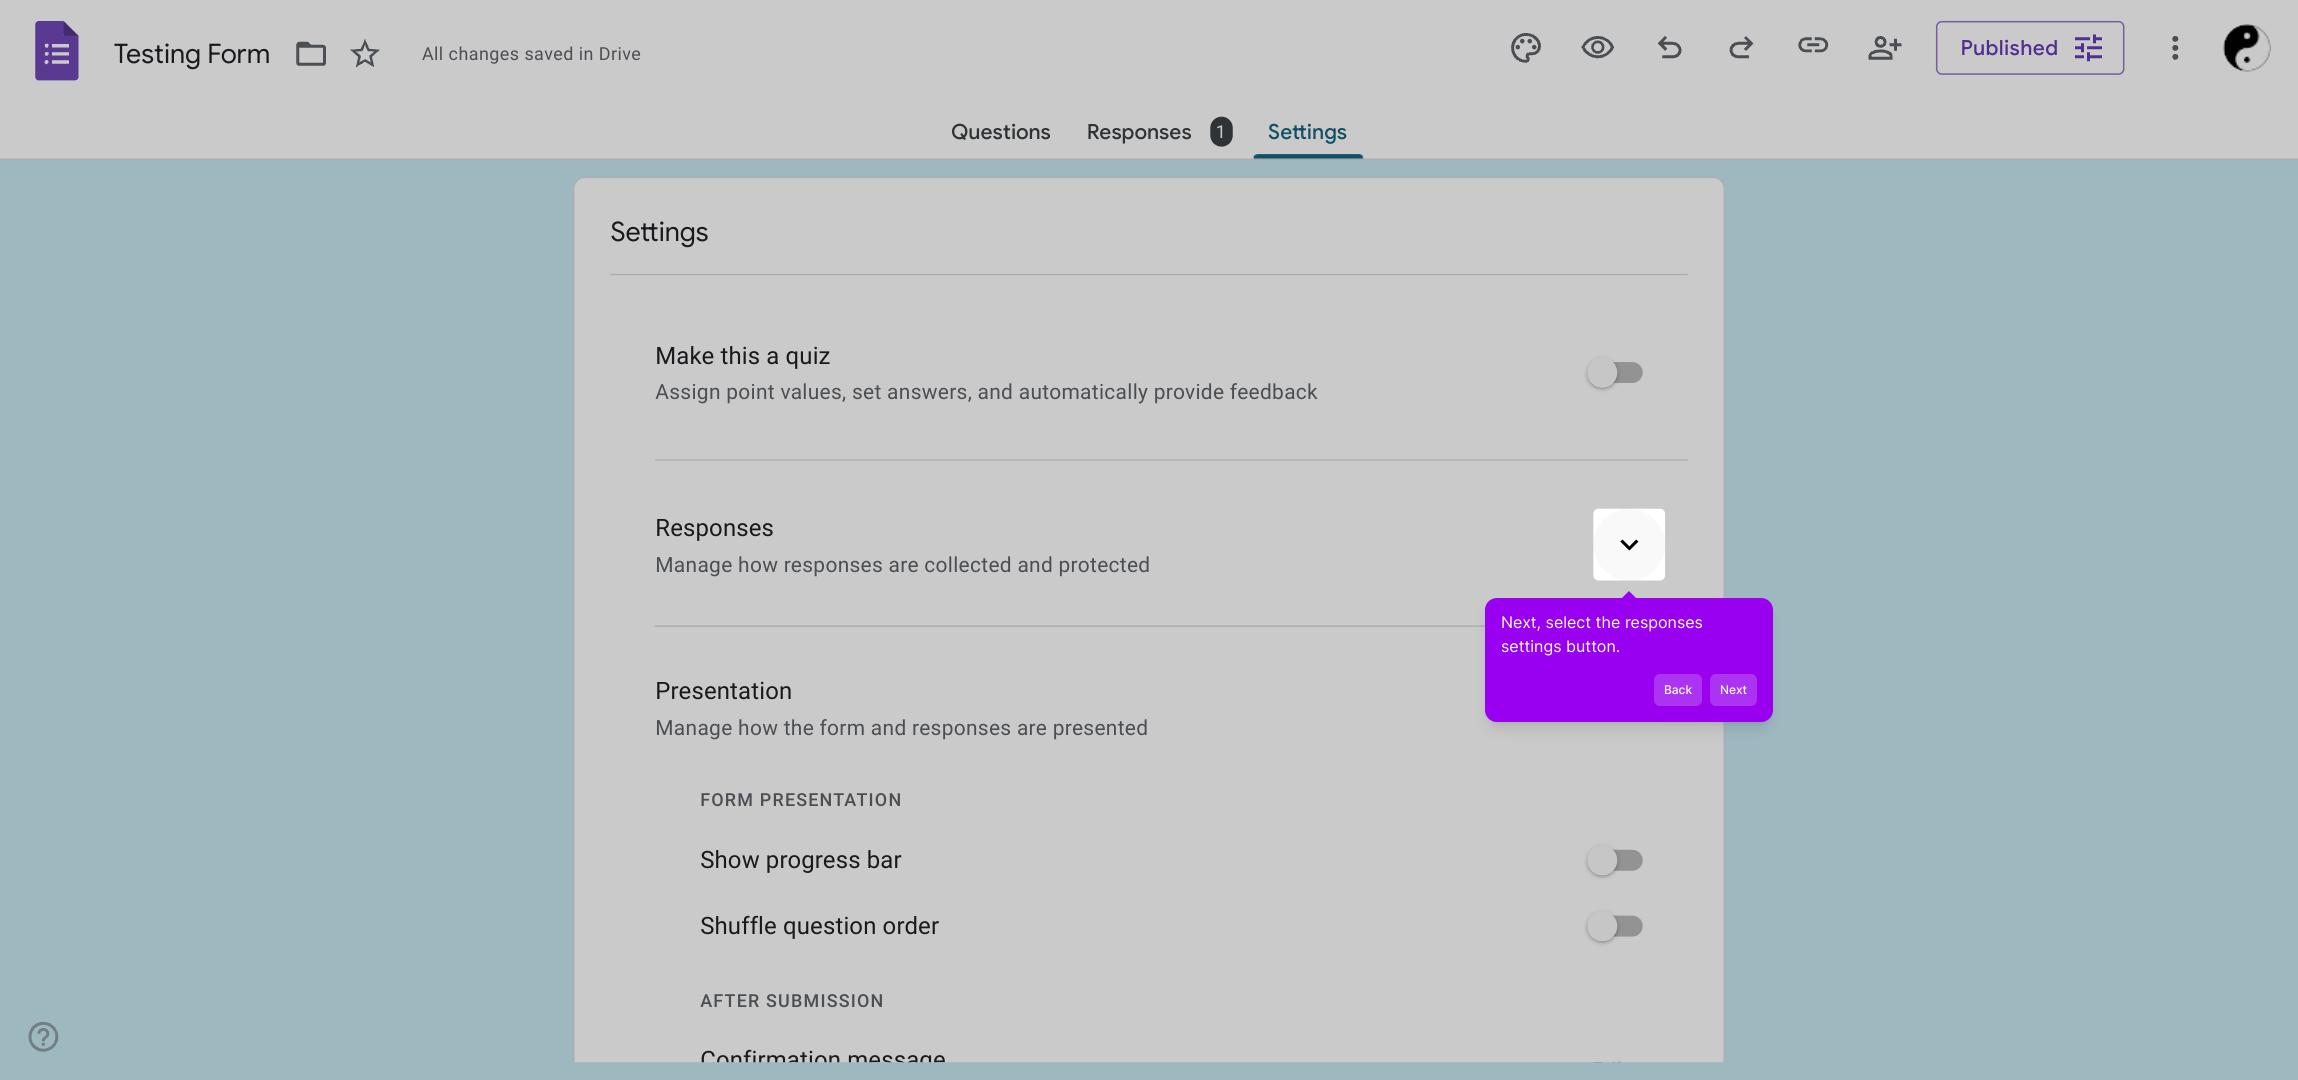This screenshot has width=2298, height=1080.
Task: Click the undo arrow icon
Action: (x=1669, y=48)
